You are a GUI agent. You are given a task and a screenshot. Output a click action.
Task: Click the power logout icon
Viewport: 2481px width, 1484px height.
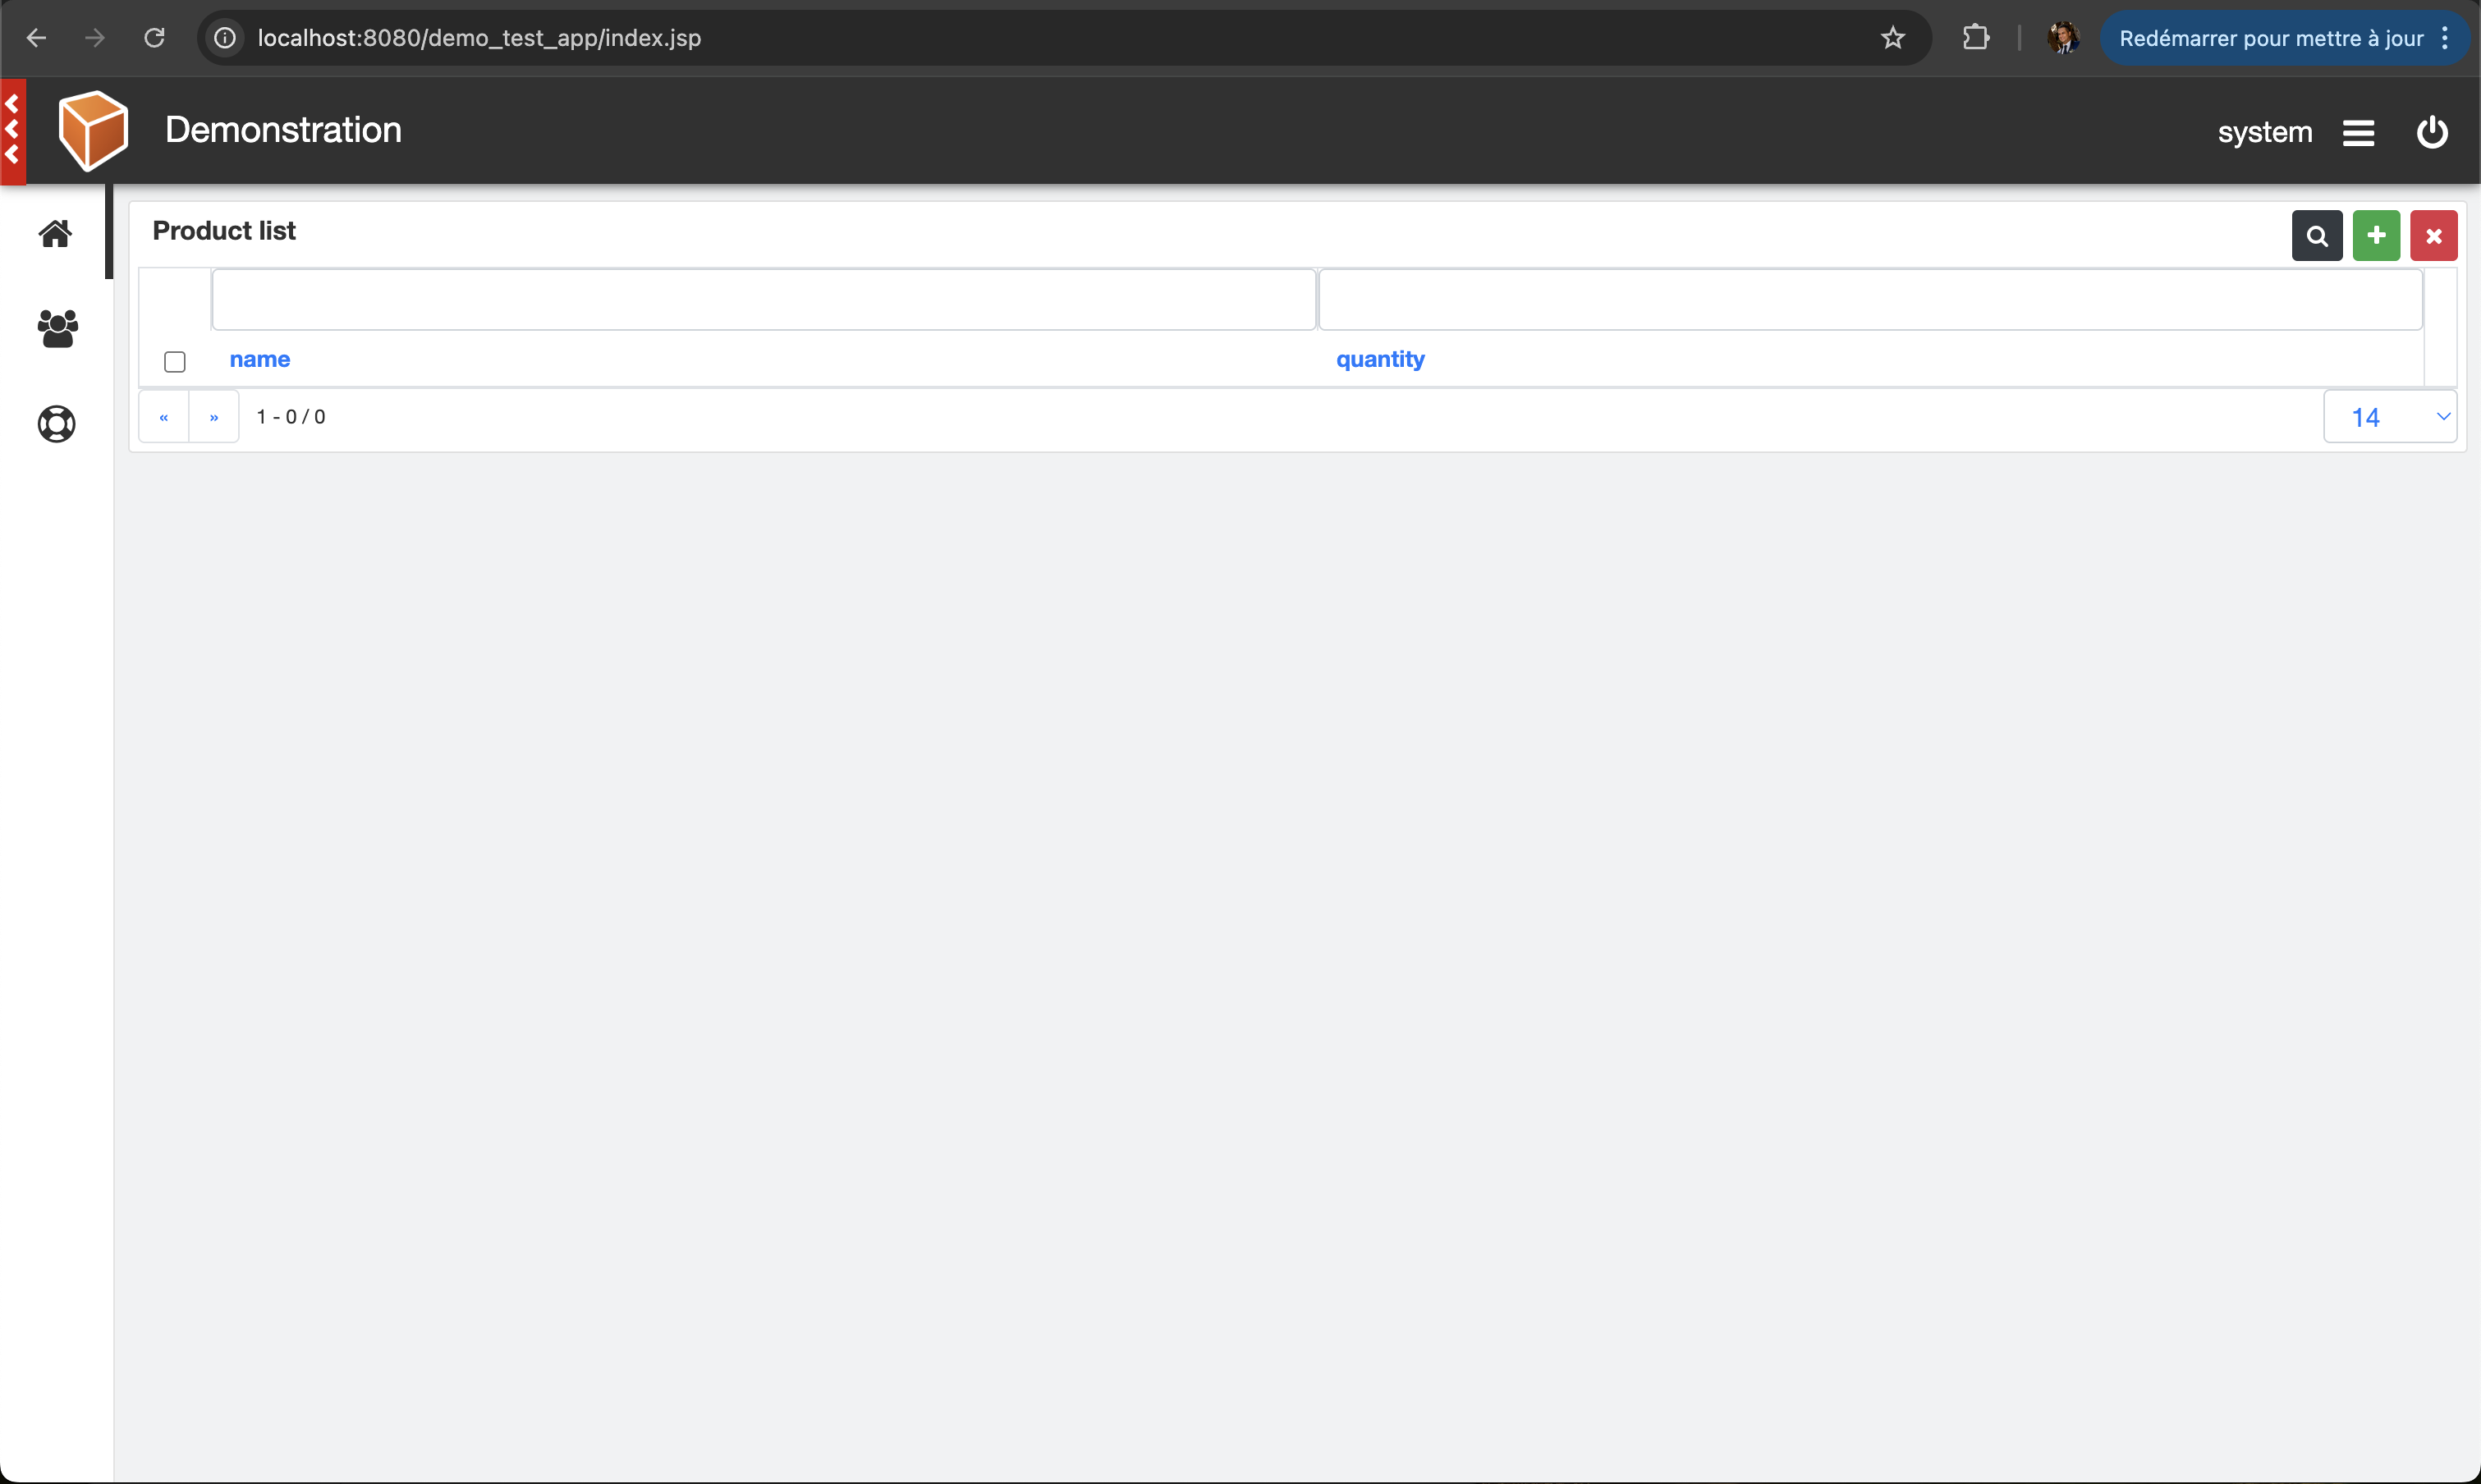pos(2431,132)
